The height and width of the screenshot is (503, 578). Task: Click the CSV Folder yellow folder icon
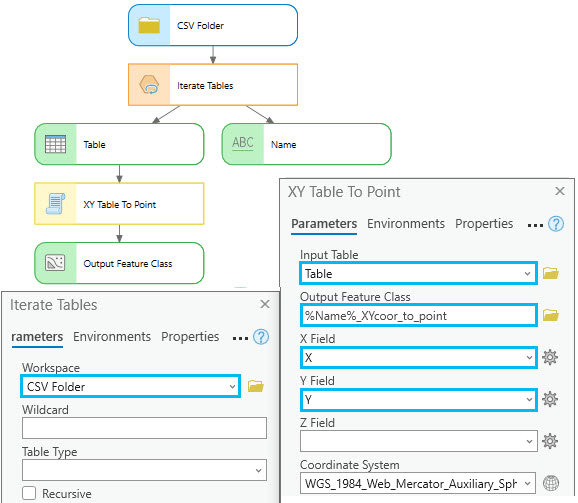coord(149,25)
